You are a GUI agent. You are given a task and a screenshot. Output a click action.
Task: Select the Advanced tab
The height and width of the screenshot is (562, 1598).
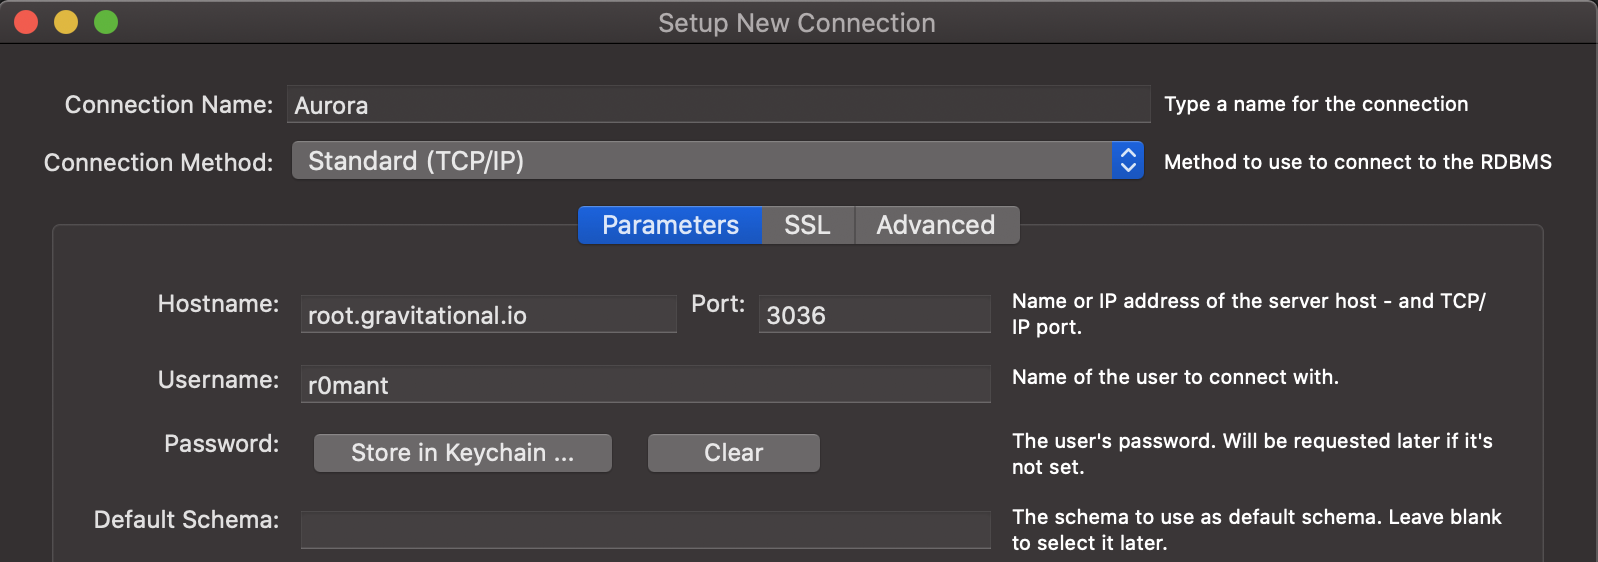tap(935, 225)
